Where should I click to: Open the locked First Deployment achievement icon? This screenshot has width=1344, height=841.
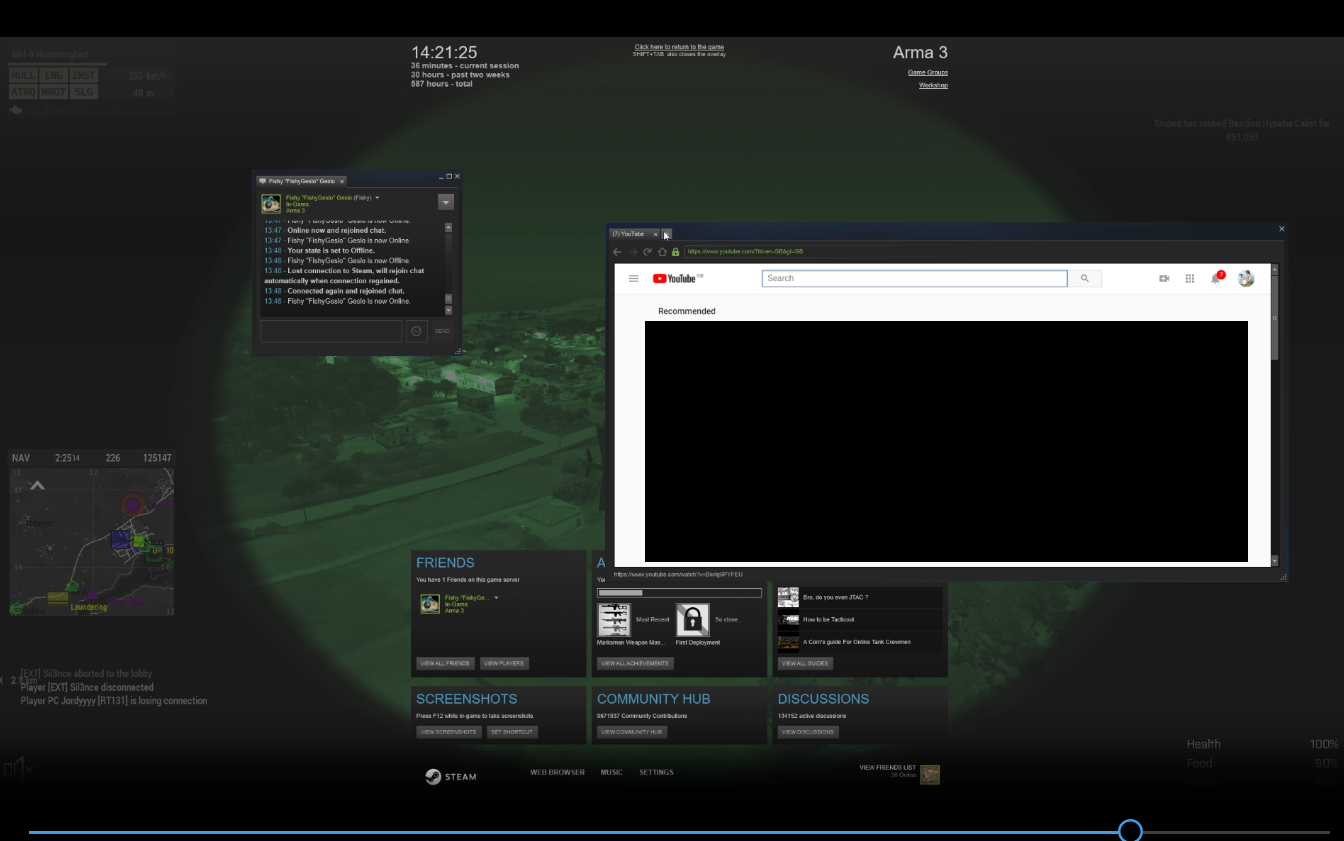[693, 620]
